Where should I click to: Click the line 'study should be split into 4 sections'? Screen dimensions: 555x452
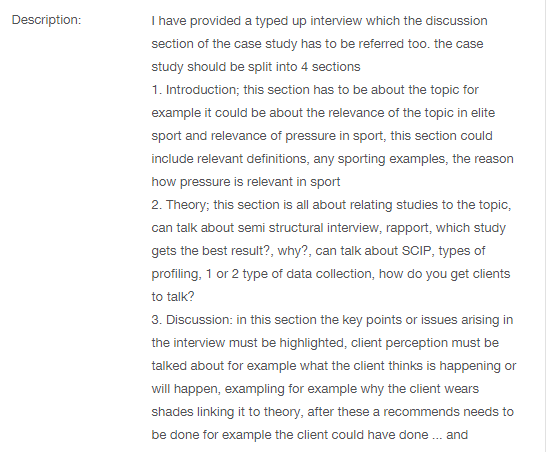(x=256, y=67)
